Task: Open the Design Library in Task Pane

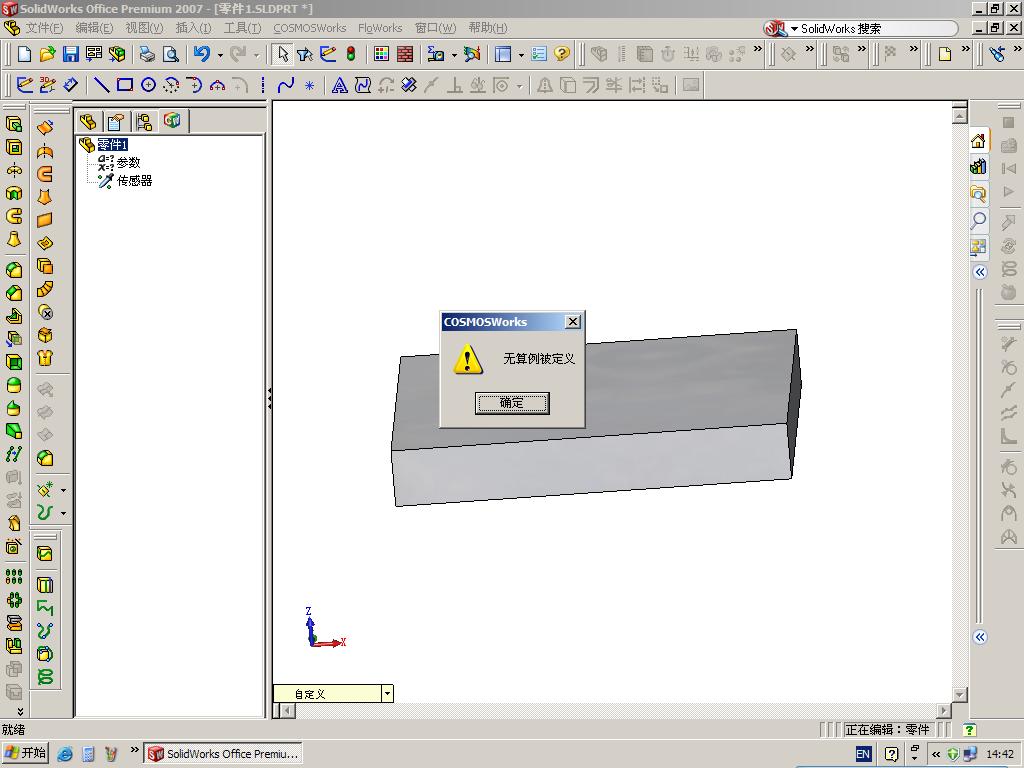Action: (978, 167)
